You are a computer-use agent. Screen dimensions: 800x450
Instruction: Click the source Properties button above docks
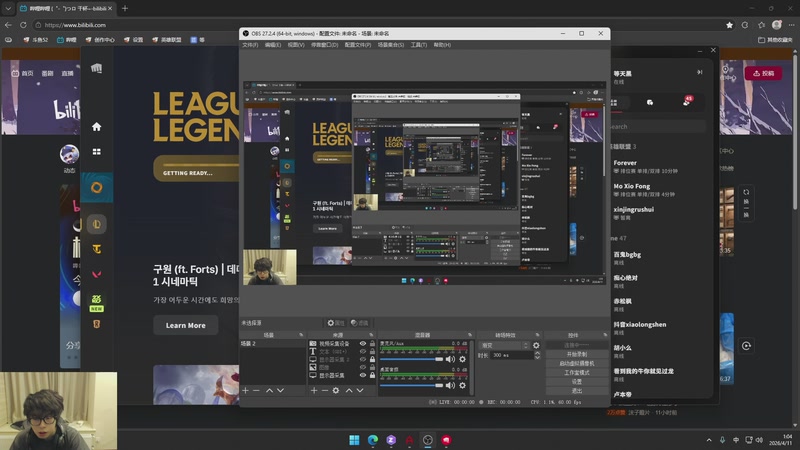(336, 323)
